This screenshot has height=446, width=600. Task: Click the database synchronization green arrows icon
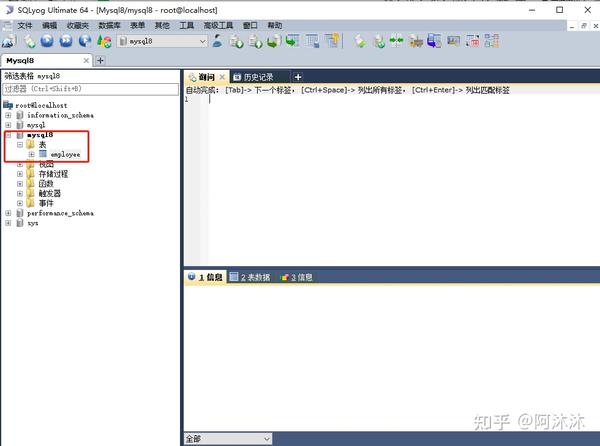tap(396, 41)
